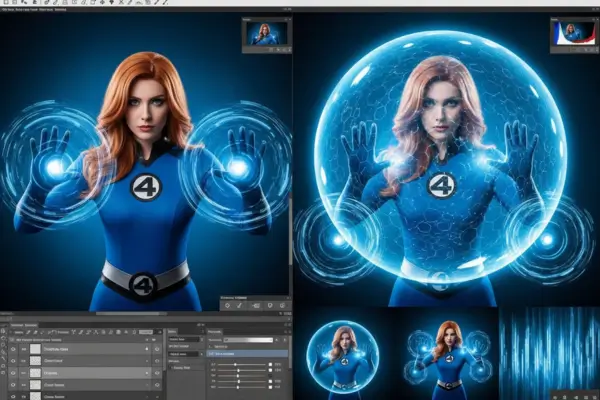Hide the second layer using its eye icon
The height and width of the screenshot is (400, 600).
(11, 358)
